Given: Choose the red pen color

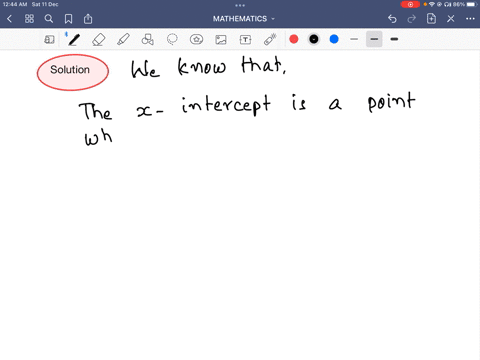Looking at the screenshot, I should [x=294, y=39].
